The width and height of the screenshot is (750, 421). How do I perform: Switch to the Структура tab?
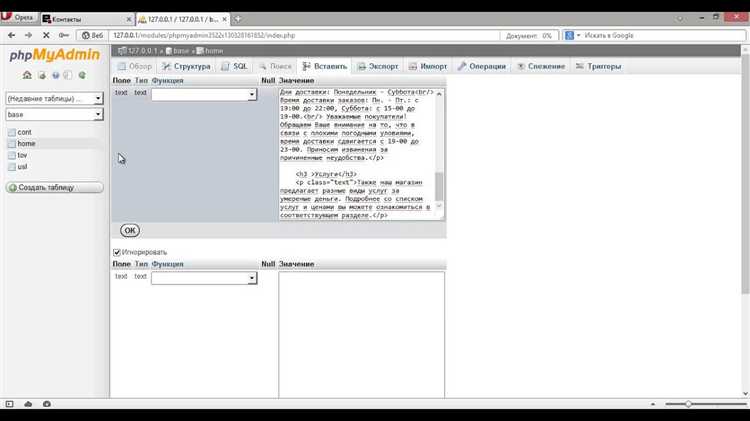click(187, 66)
